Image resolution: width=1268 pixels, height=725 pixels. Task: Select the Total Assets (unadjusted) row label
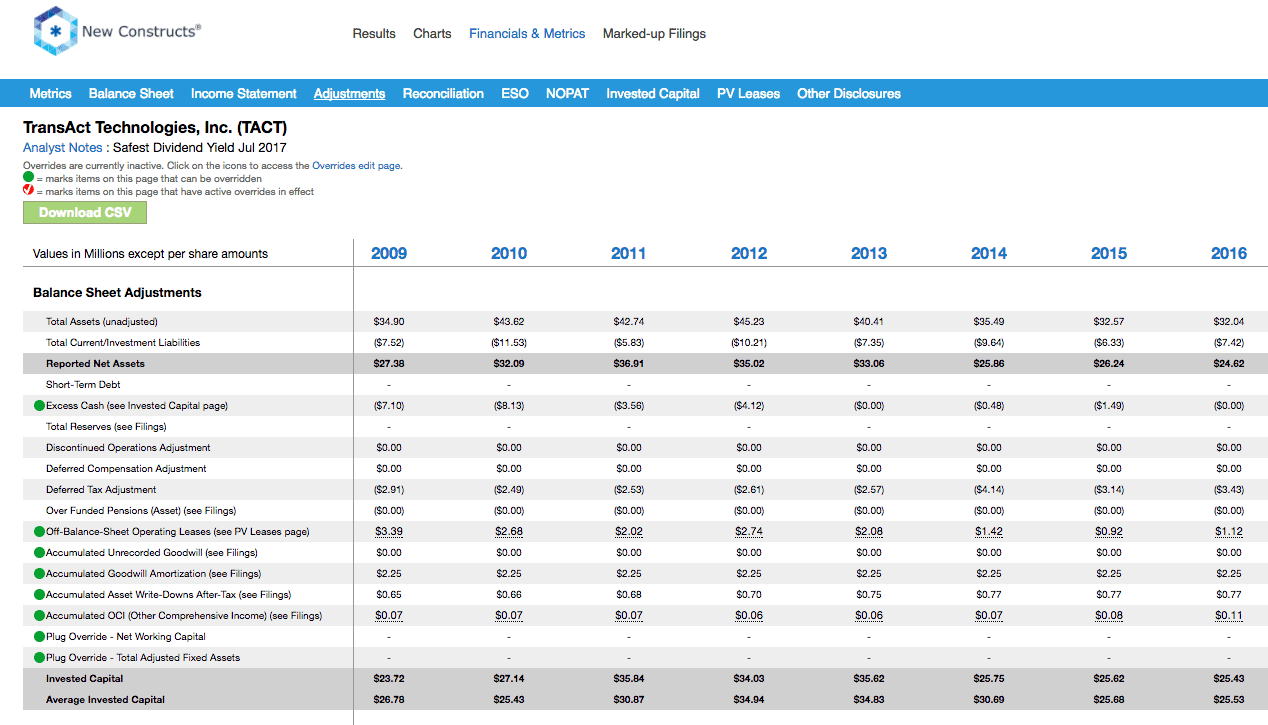click(102, 322)
